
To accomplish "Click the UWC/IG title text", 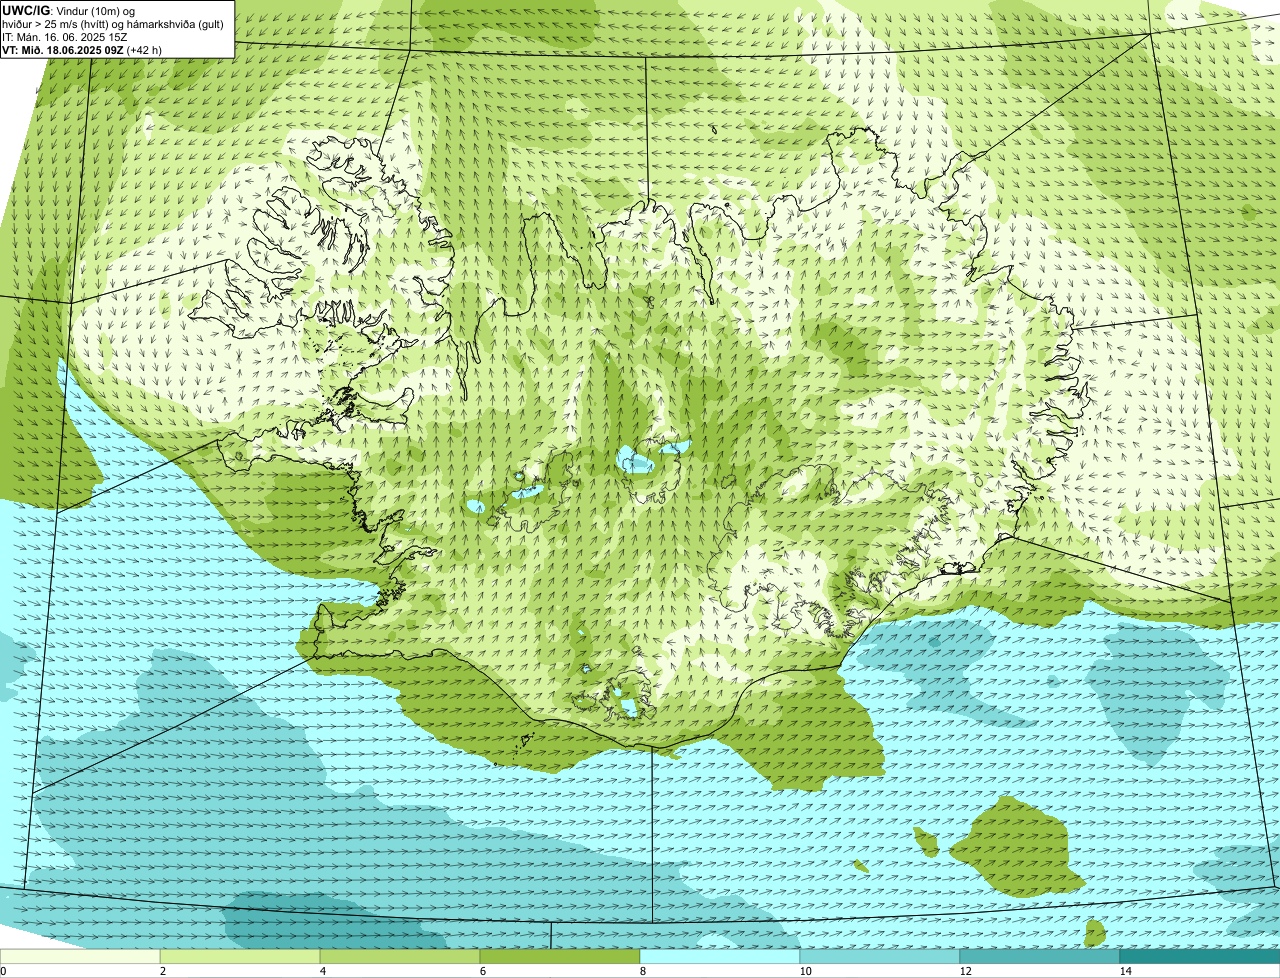I will [x=27, y=10].
